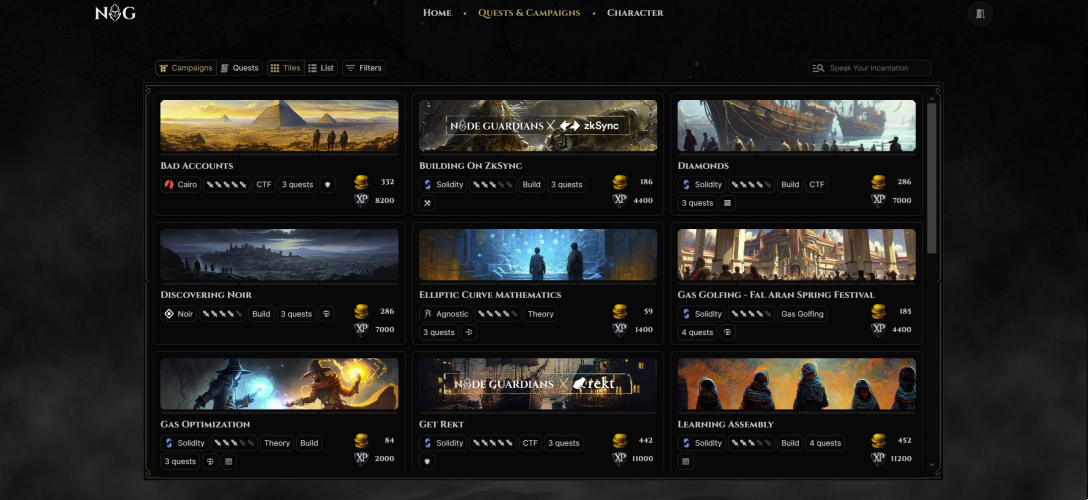Image resolution: width=1088 pixels, height=500 pixels.
Task: Click the Learning Assembly campaign title
Action: (726, 424)
